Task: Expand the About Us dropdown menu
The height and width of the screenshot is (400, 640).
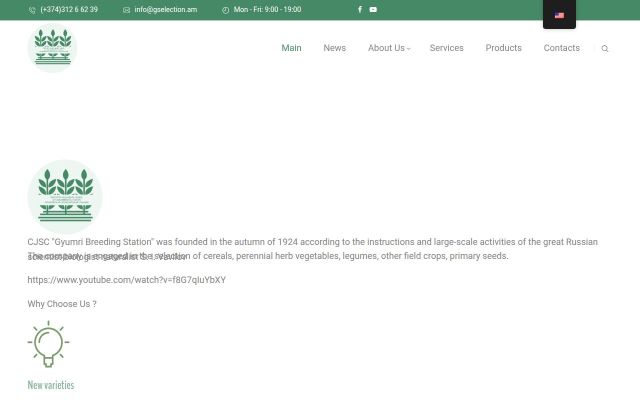Action: (389, 48)
